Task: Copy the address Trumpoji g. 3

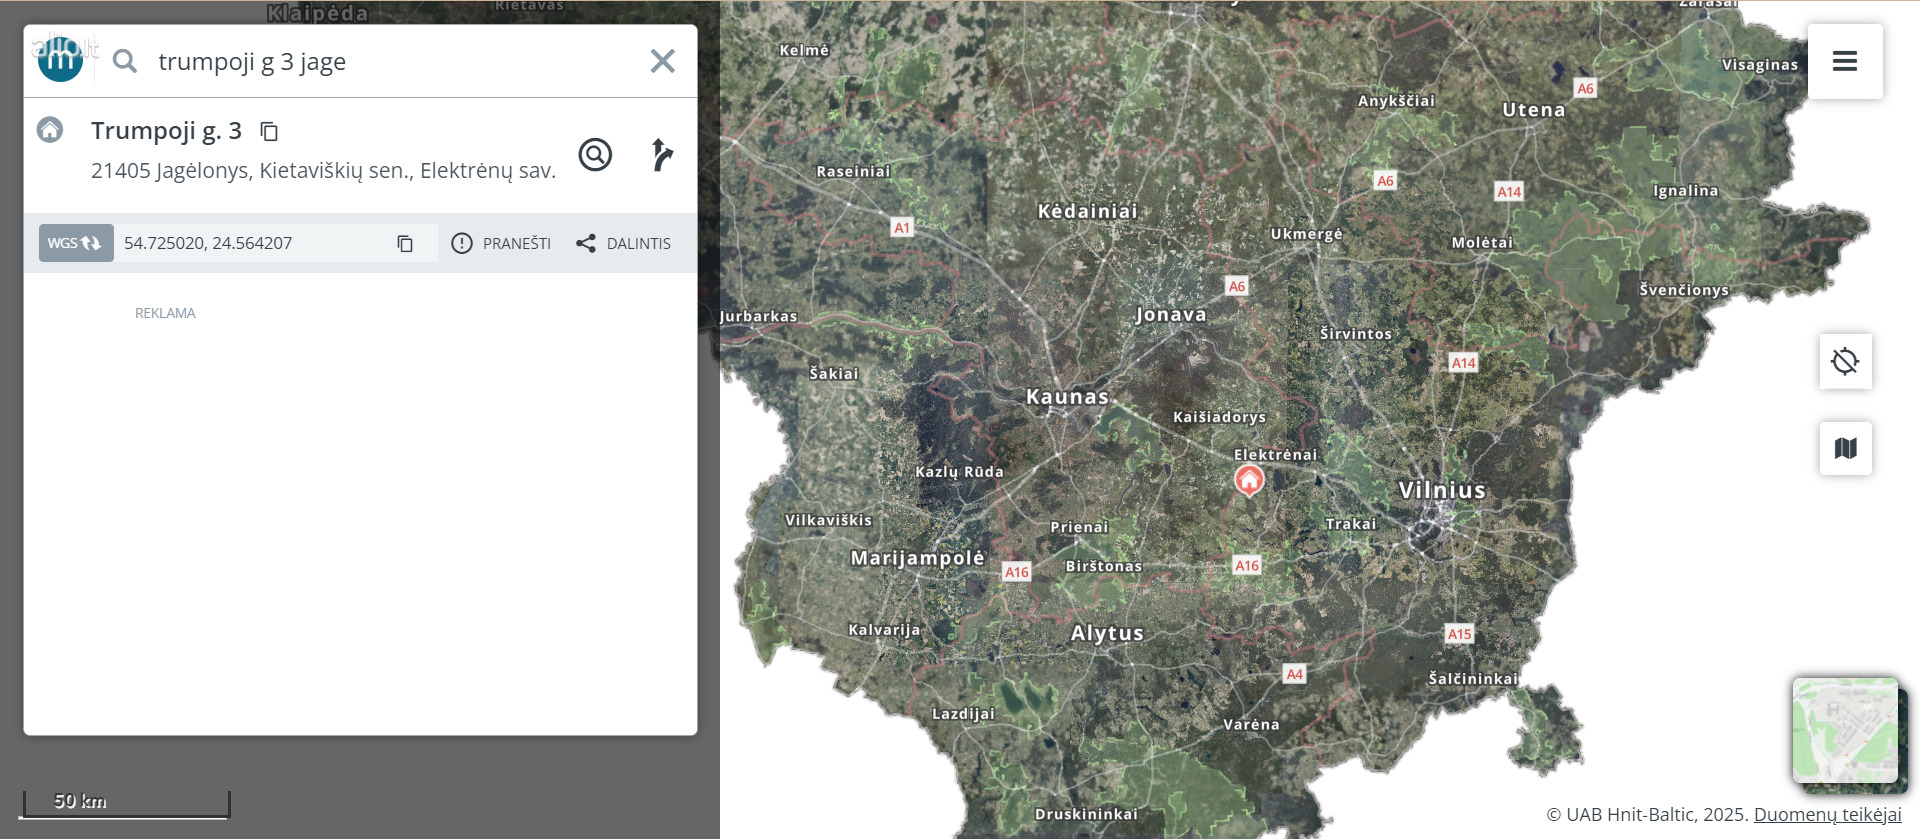Action: click(x=269, y=132)
